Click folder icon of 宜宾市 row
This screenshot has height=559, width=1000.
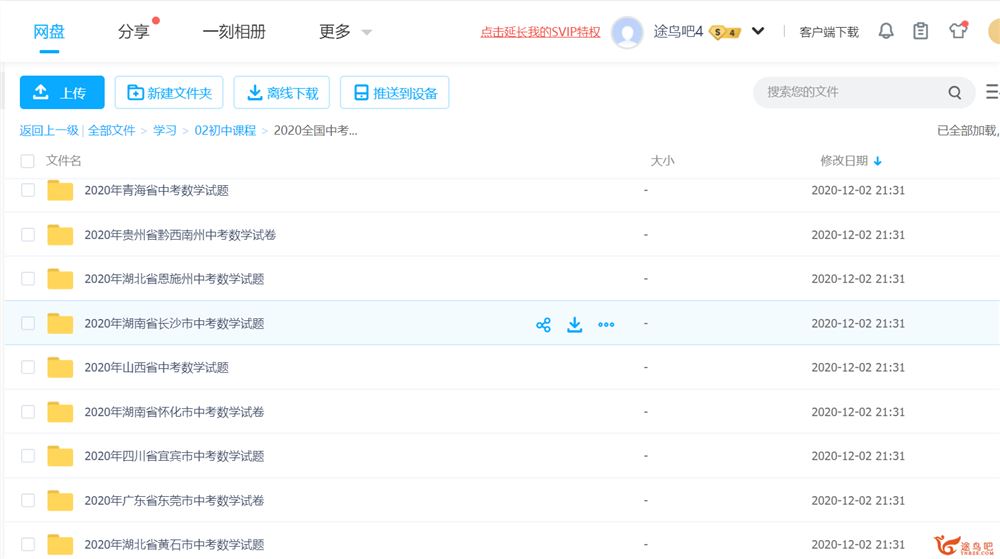tap(60, 456)
